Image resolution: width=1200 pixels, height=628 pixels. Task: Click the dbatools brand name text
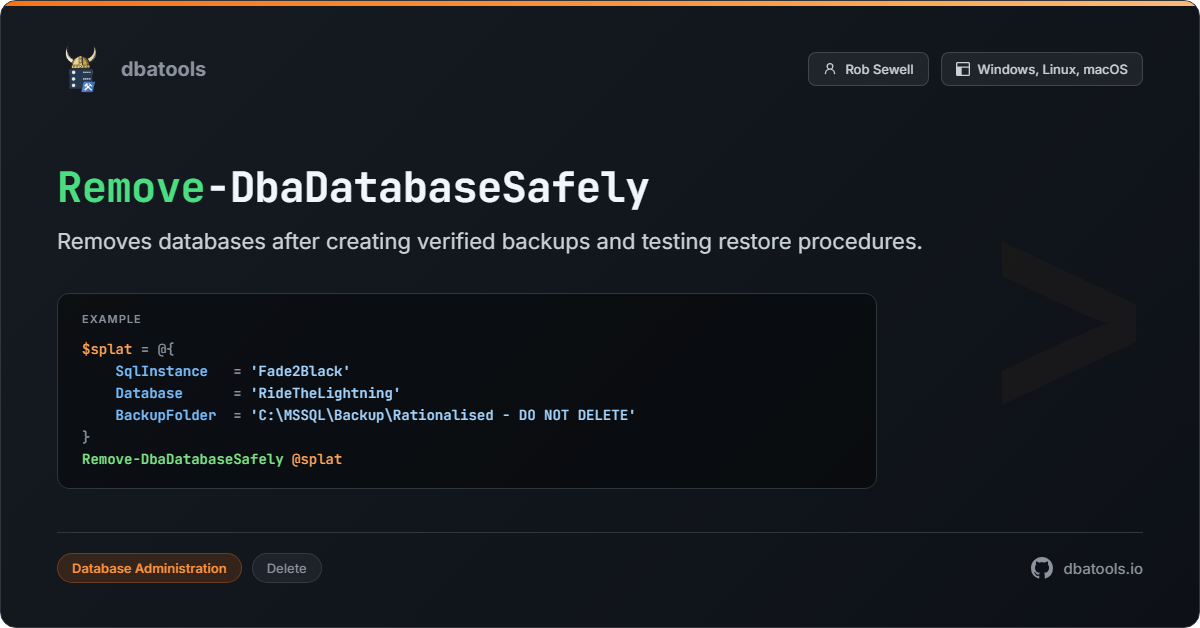(x=163, y=69)
